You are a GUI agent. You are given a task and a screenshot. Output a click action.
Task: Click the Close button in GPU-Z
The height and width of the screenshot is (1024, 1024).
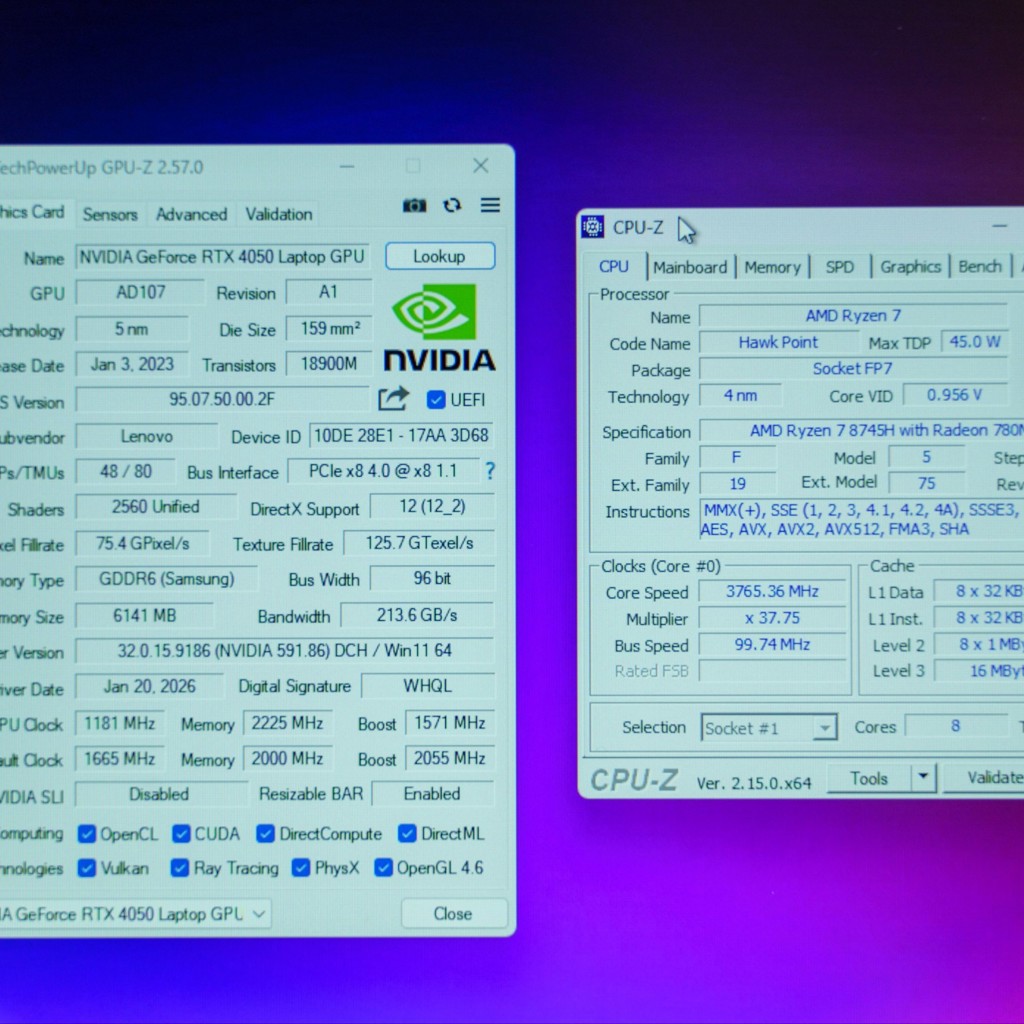[x=453, y=914]
